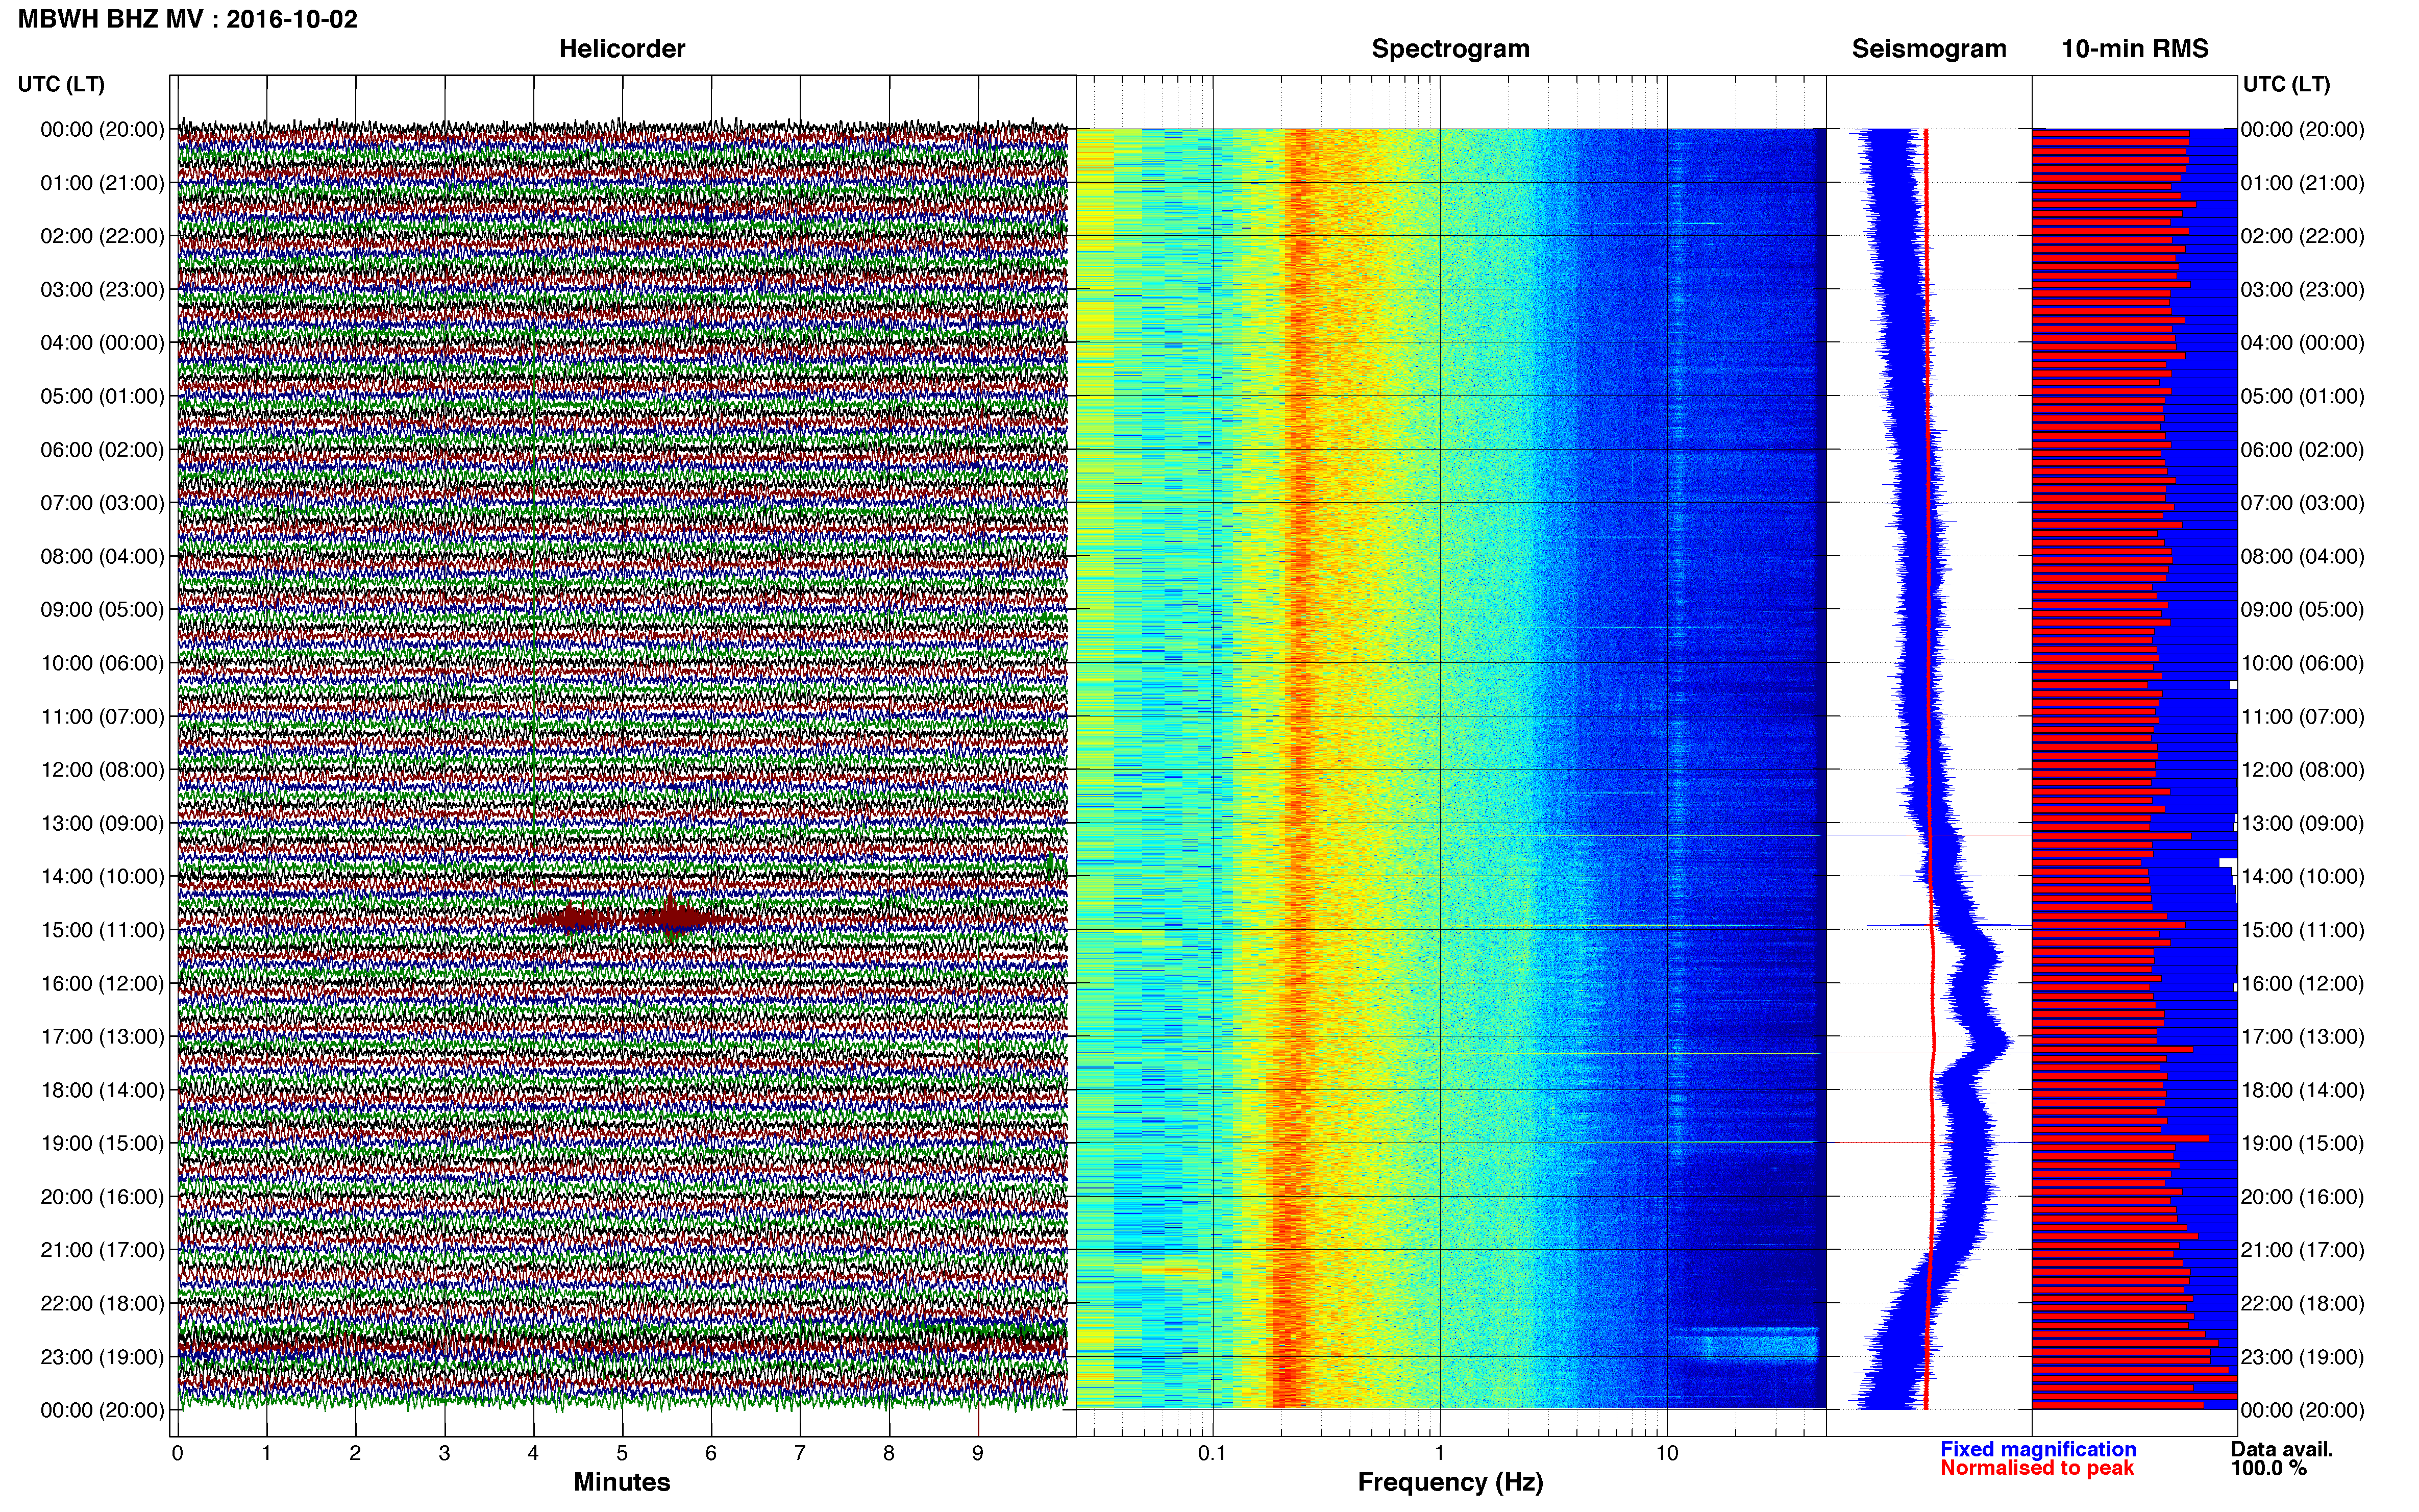The width and height of the screenshot is (2419, 1512).
Task: Click the 'Minutes' axis title
Action: [x=621, y=1482]
